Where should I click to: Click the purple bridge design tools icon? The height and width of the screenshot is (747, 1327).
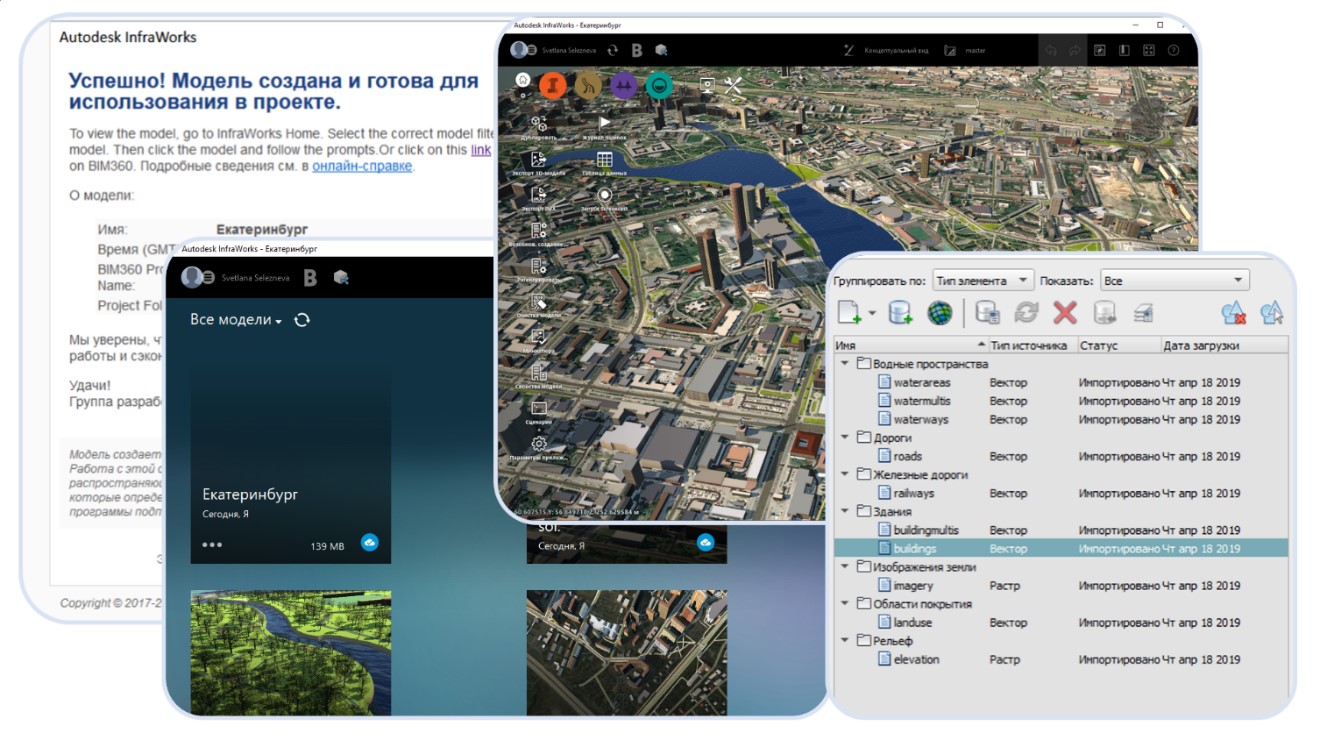pos(625,86)
